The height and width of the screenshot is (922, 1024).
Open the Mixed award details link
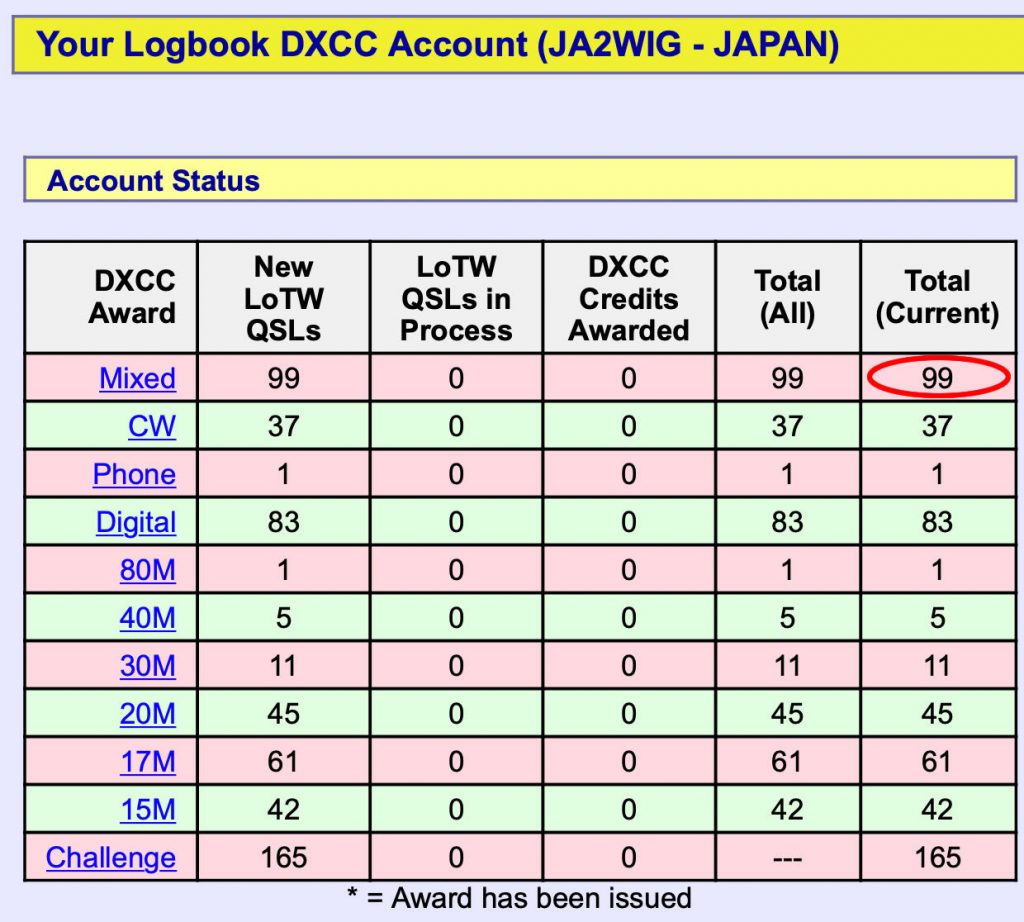137,378
